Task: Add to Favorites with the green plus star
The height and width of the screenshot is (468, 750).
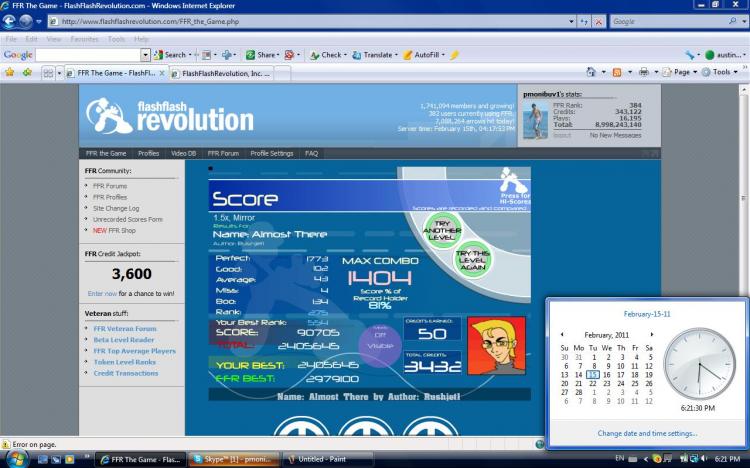Action: click(x=27, y=72)
